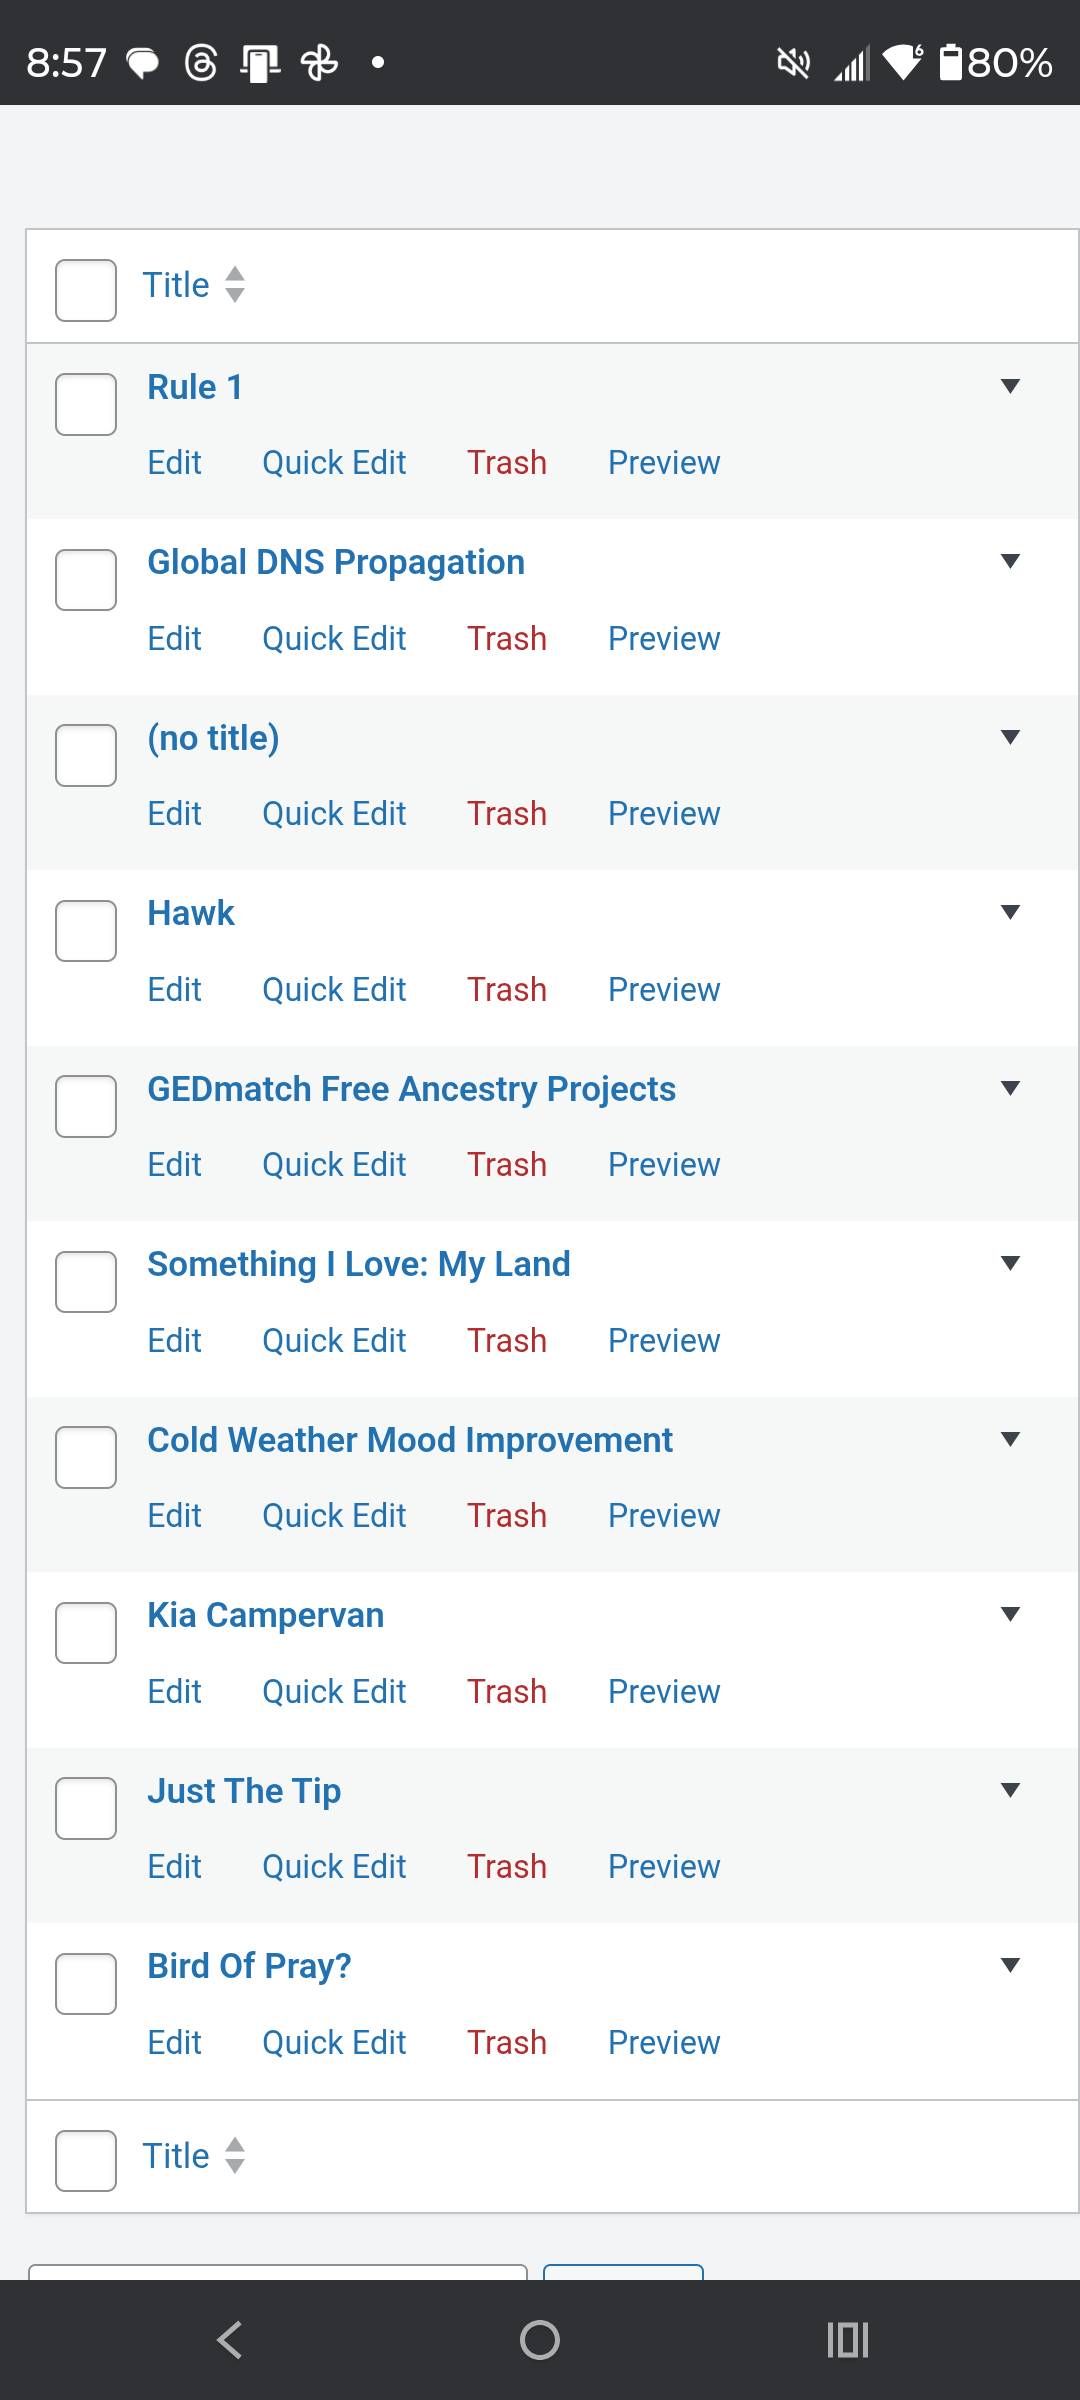Tick the Kia Campervan checkbox

point(86,1632)
